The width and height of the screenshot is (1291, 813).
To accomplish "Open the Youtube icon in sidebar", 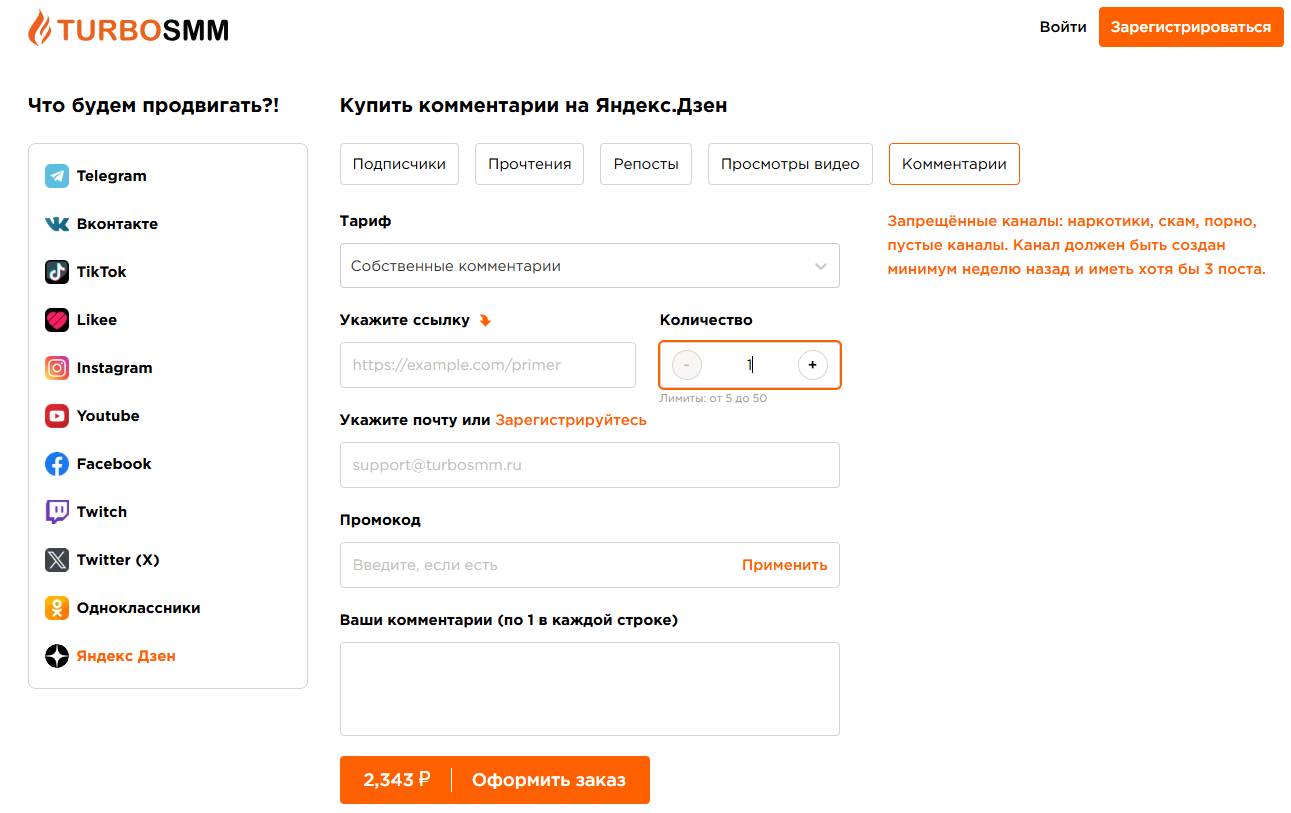I will [57, 416].
